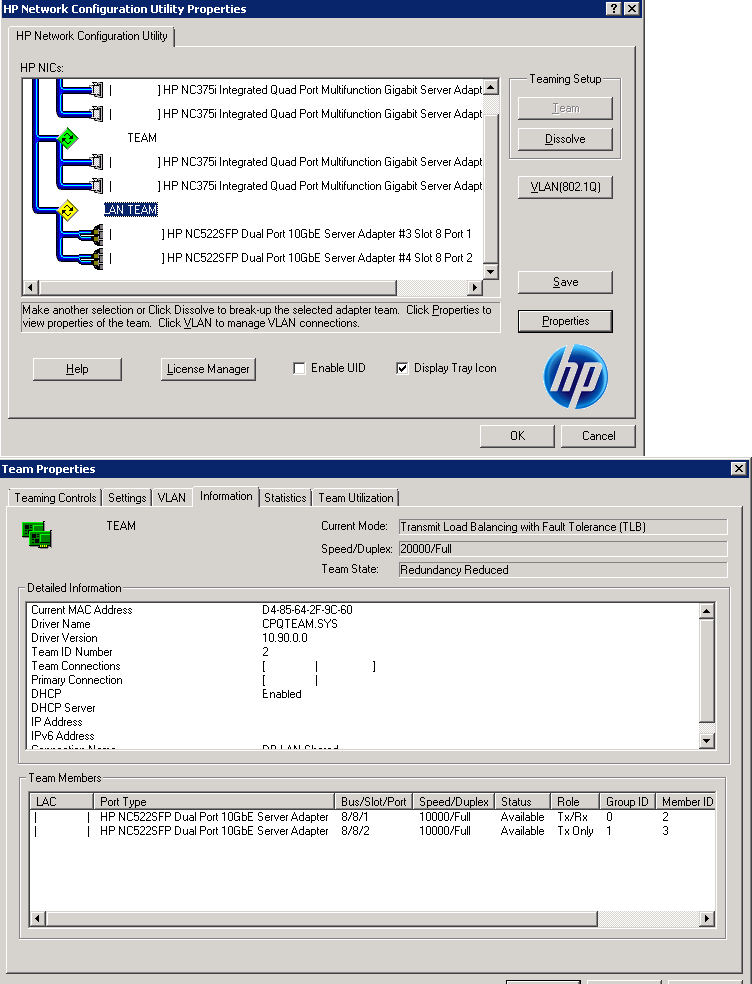752x984 pixels.
Task: Select team member row with 8/8/2
Action: pos(372,831)
